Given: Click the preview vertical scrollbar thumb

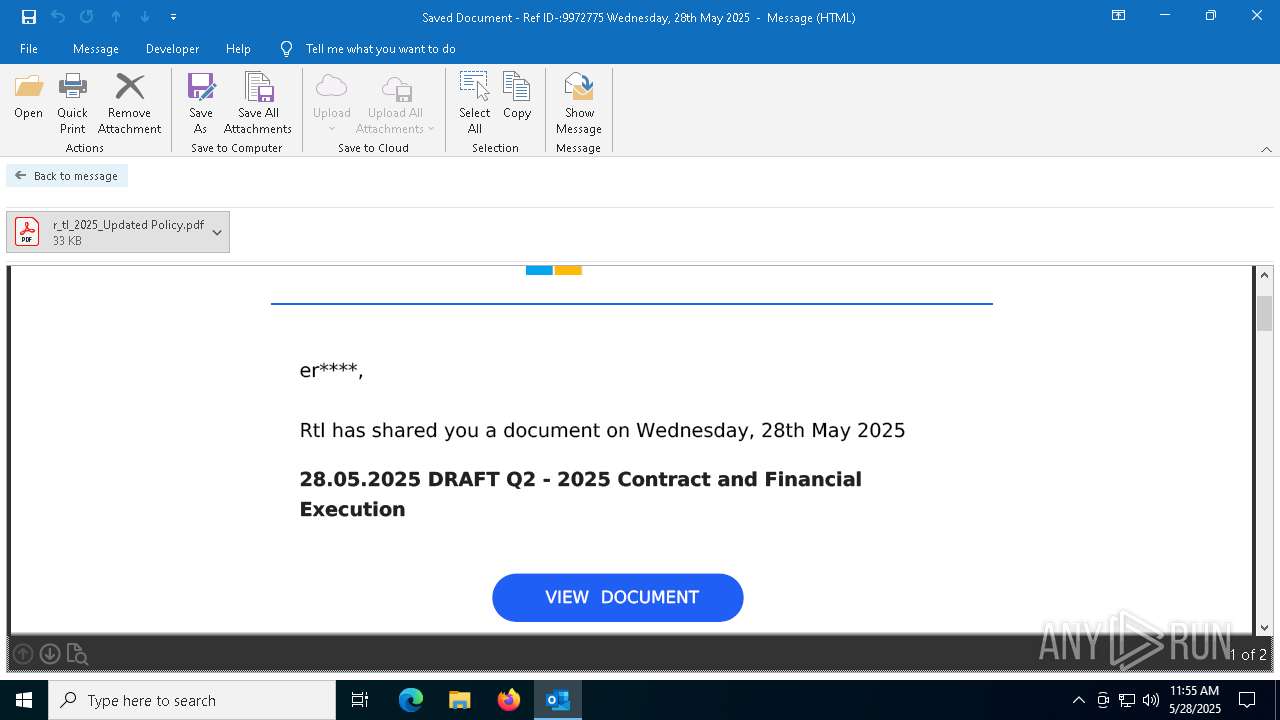Looking at the screenshot, I should pyautogui.click(x=1265, y=313).
